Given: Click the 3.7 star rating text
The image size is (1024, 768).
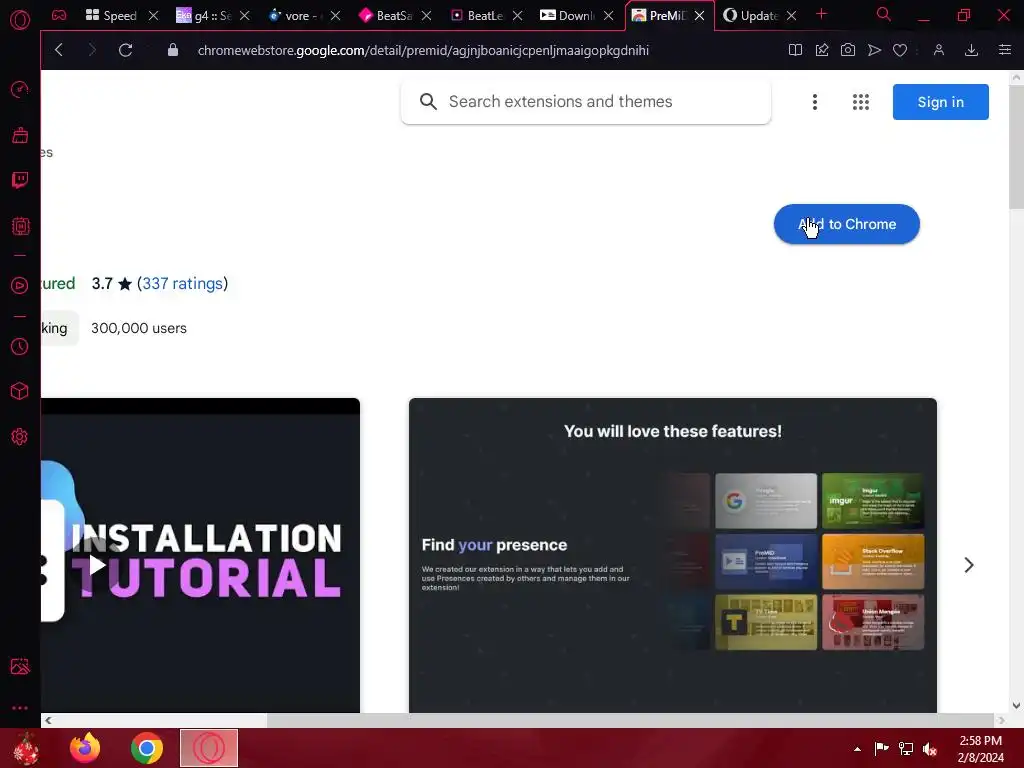Looking at the screenshot, I should (x=112, y=283).
